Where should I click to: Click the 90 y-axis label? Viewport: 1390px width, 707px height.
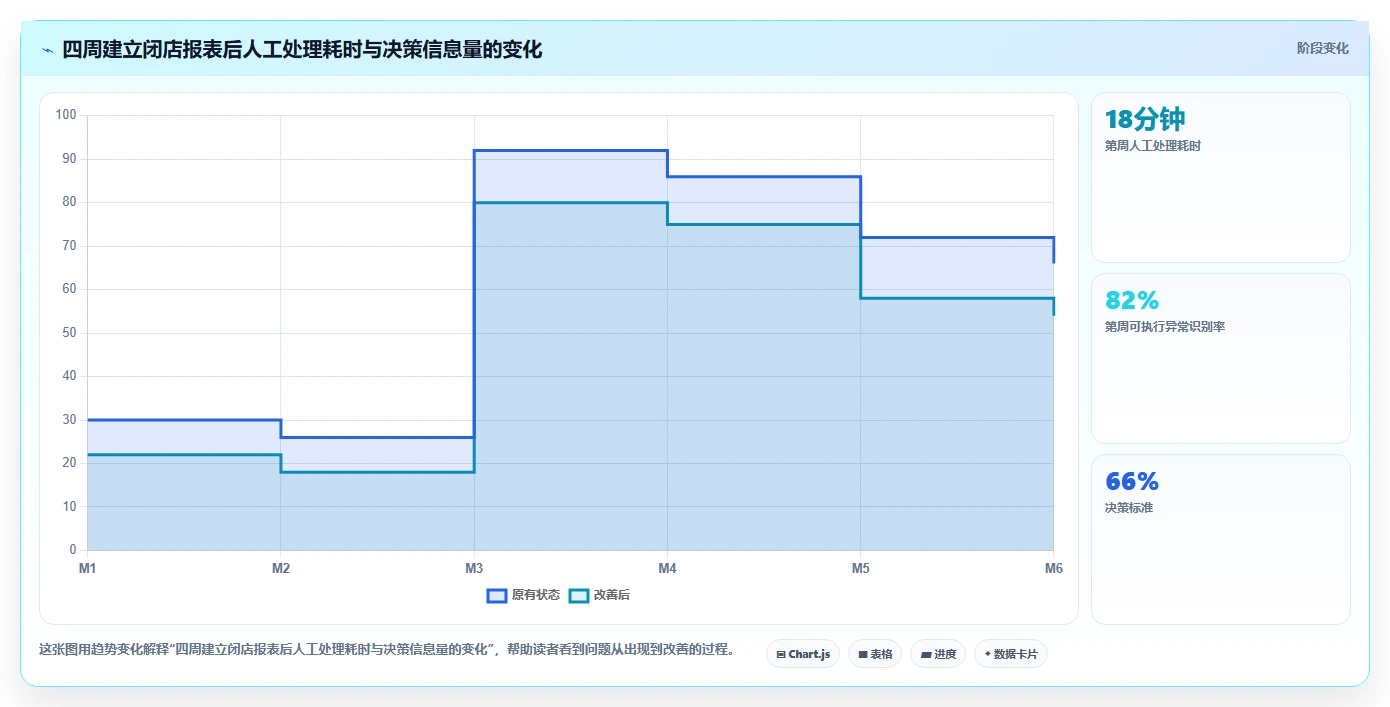[x=69, y=159]
